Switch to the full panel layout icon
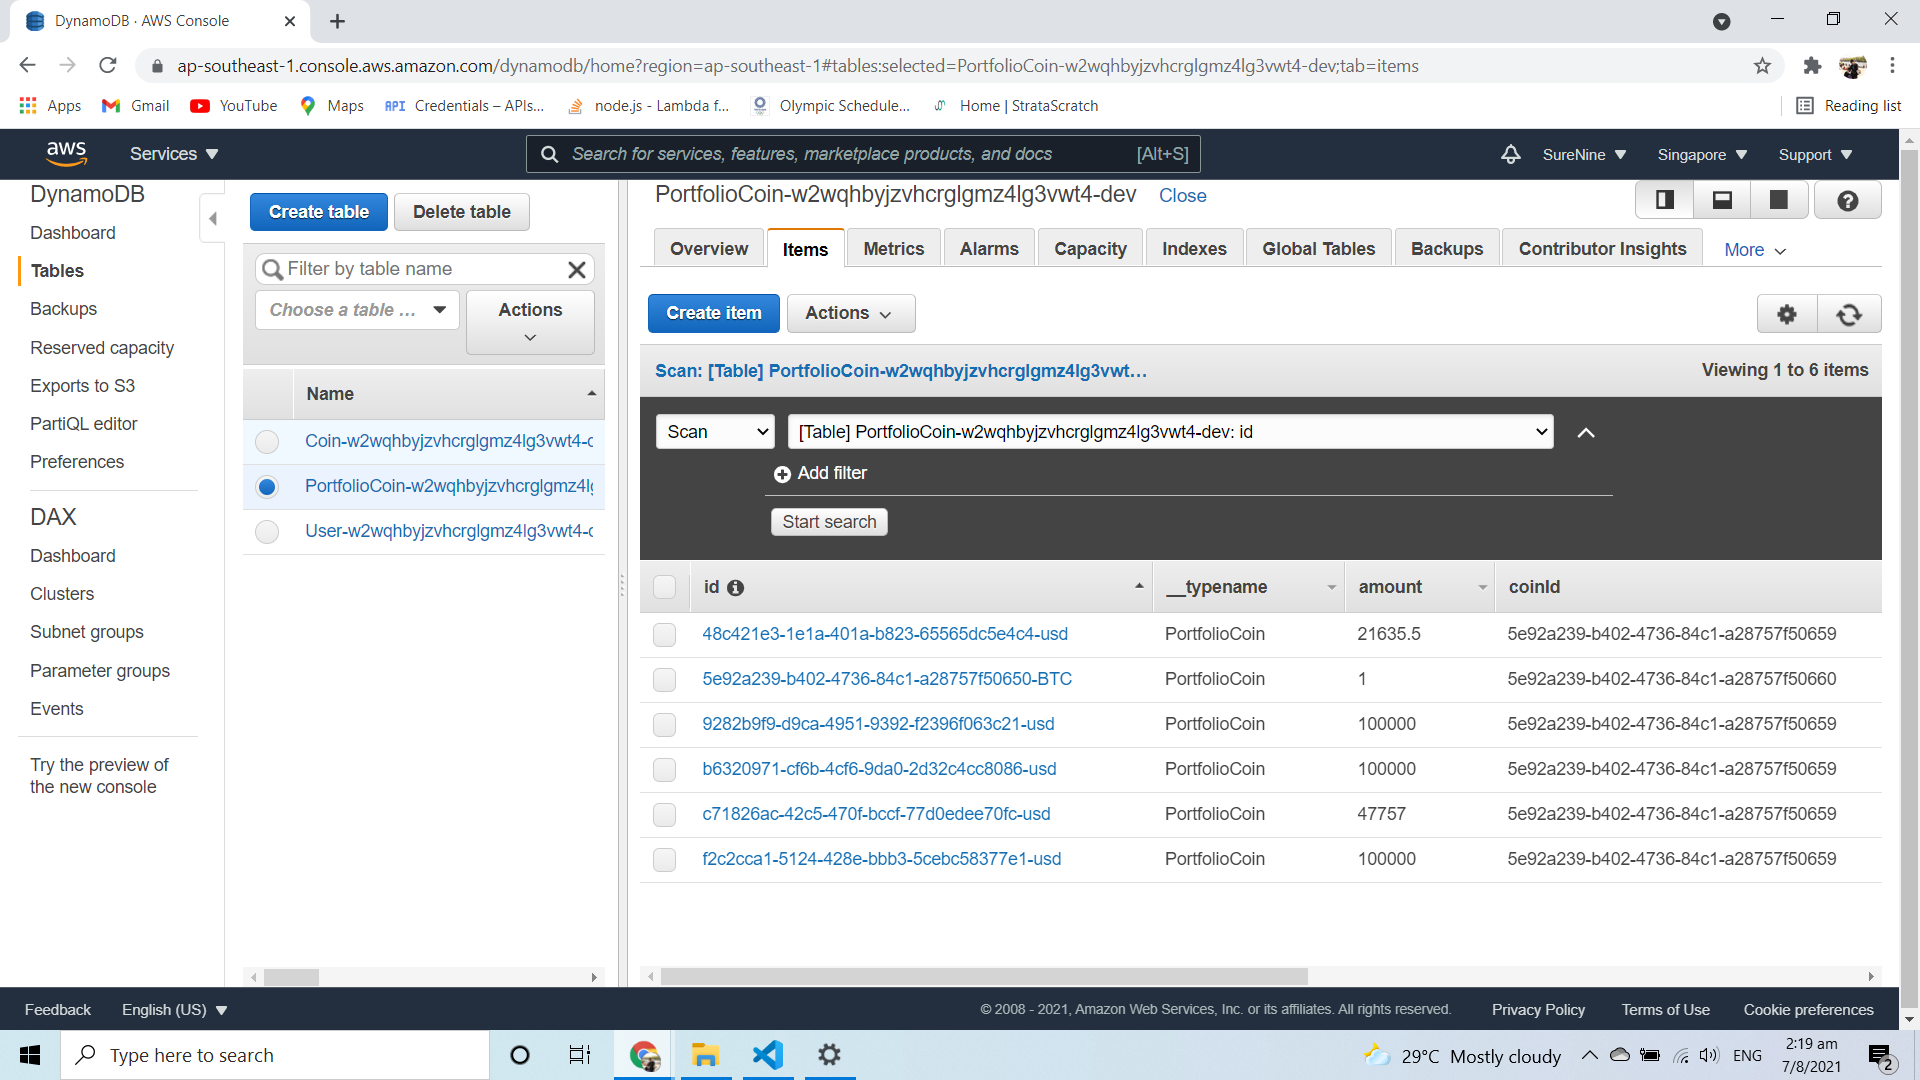The image size is (1920, 1080). click(1779, 200)
